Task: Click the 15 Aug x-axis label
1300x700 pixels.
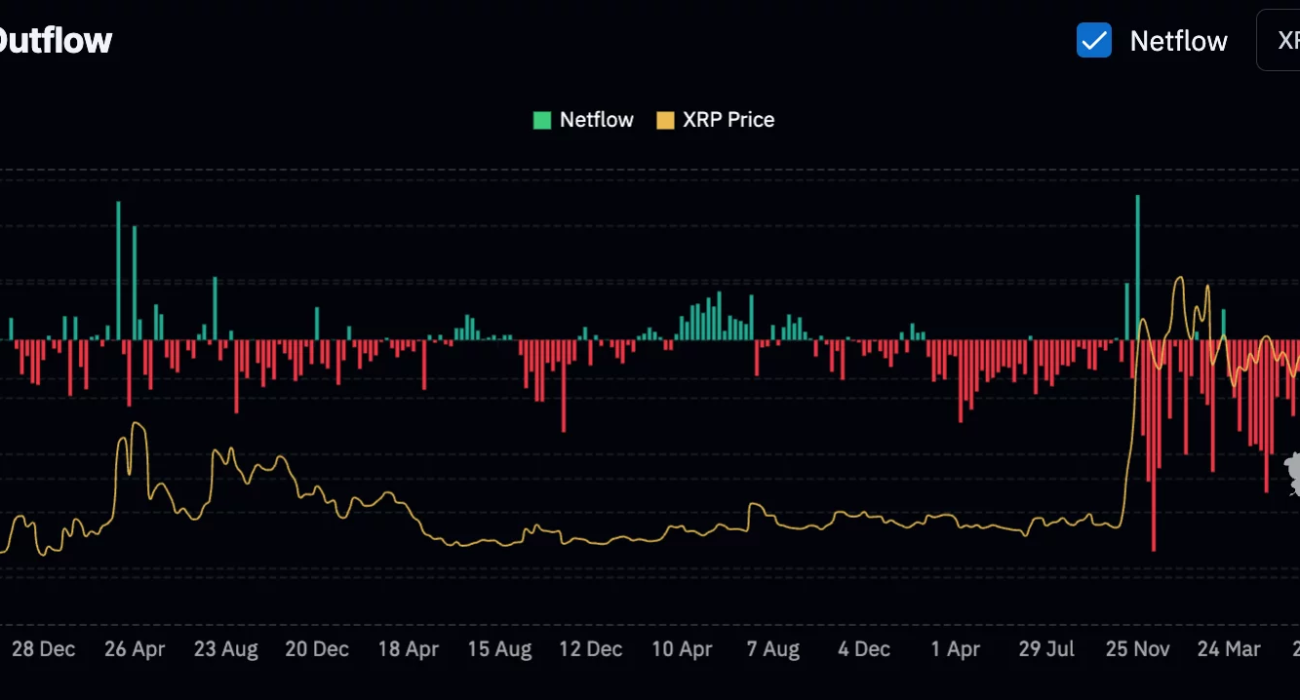Action: point(499,649)
